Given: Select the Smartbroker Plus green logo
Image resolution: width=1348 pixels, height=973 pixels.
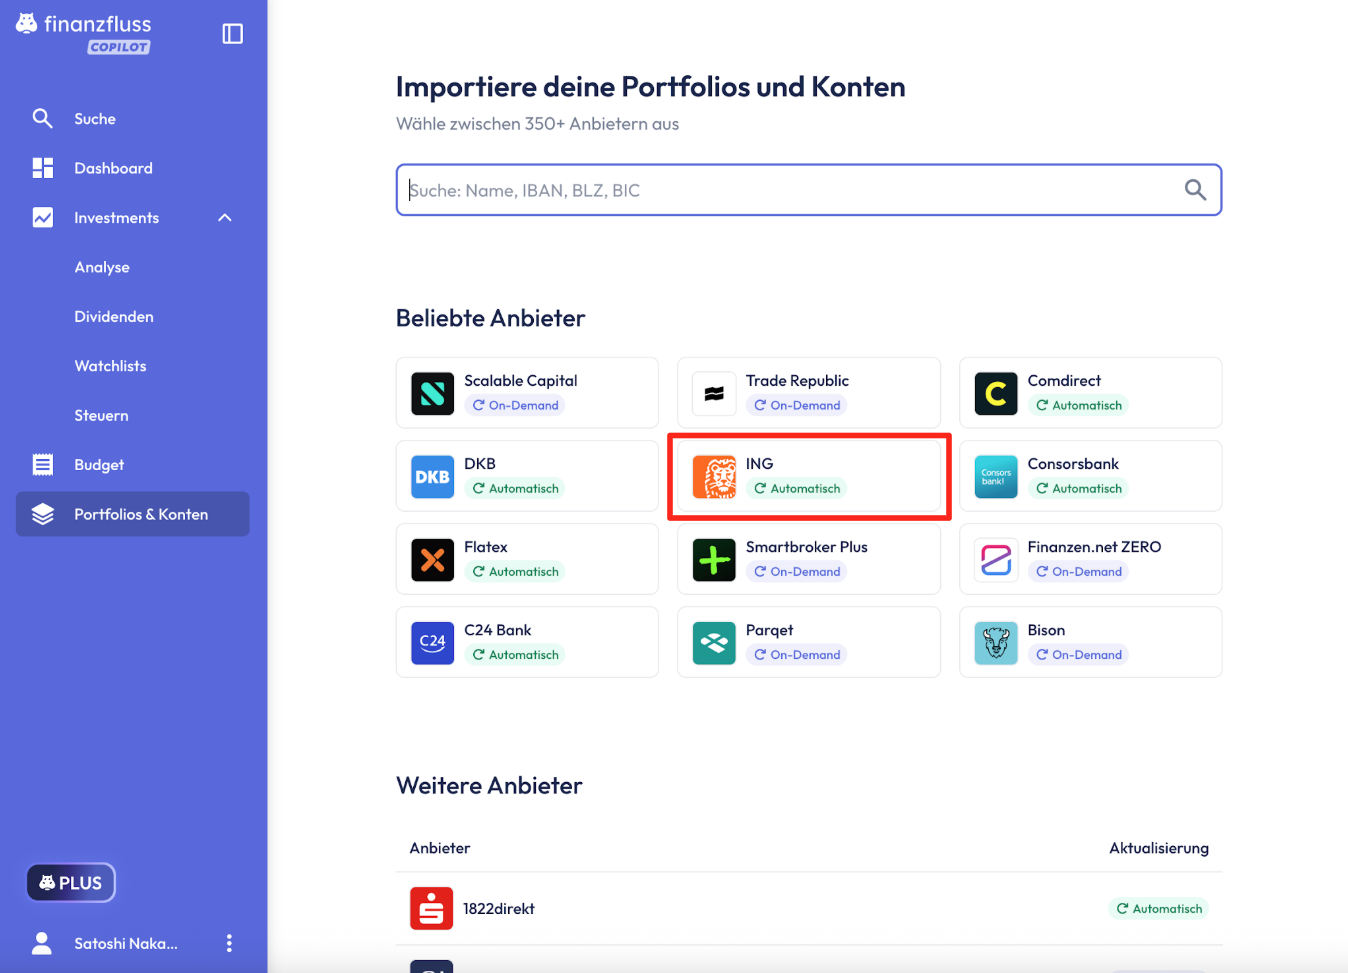Looking at the screenshot, I should [x=714, y=560].
